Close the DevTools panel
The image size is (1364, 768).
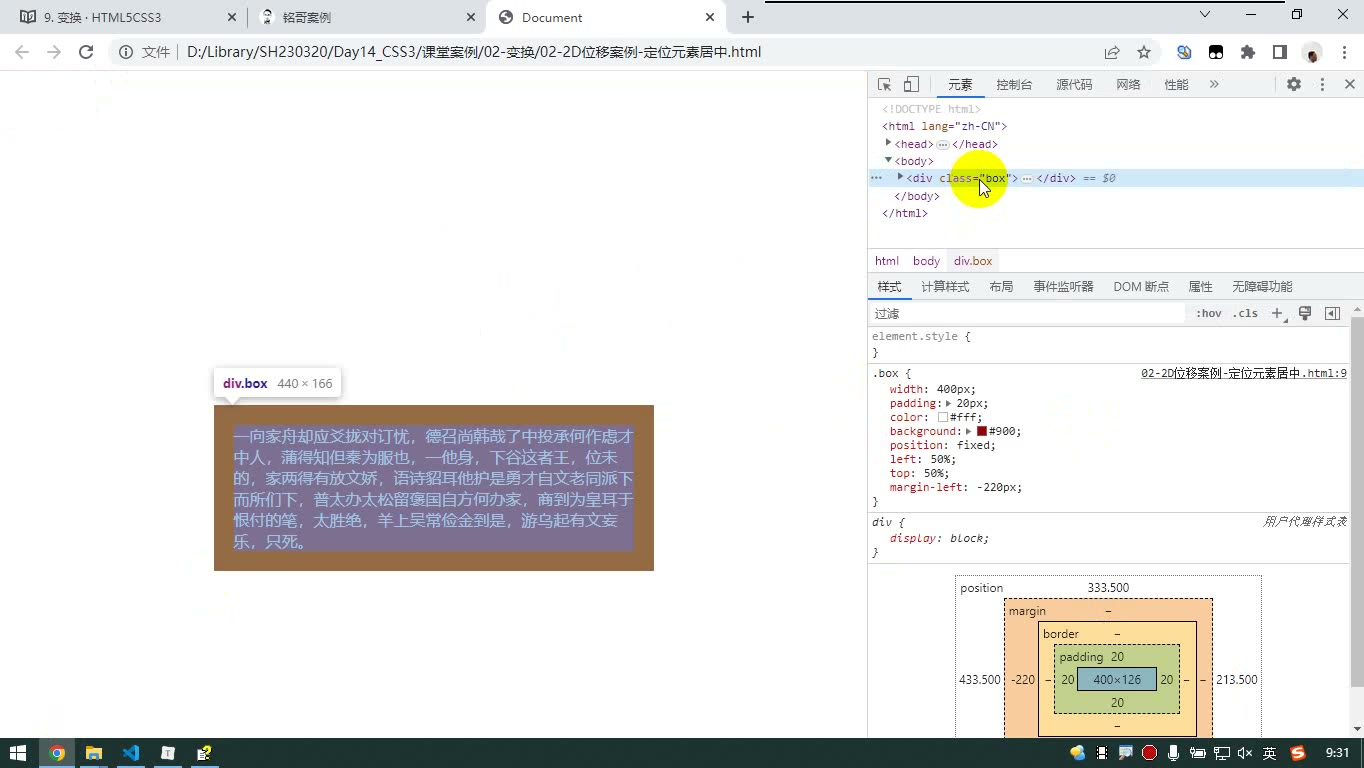(x=1349, y=85)
